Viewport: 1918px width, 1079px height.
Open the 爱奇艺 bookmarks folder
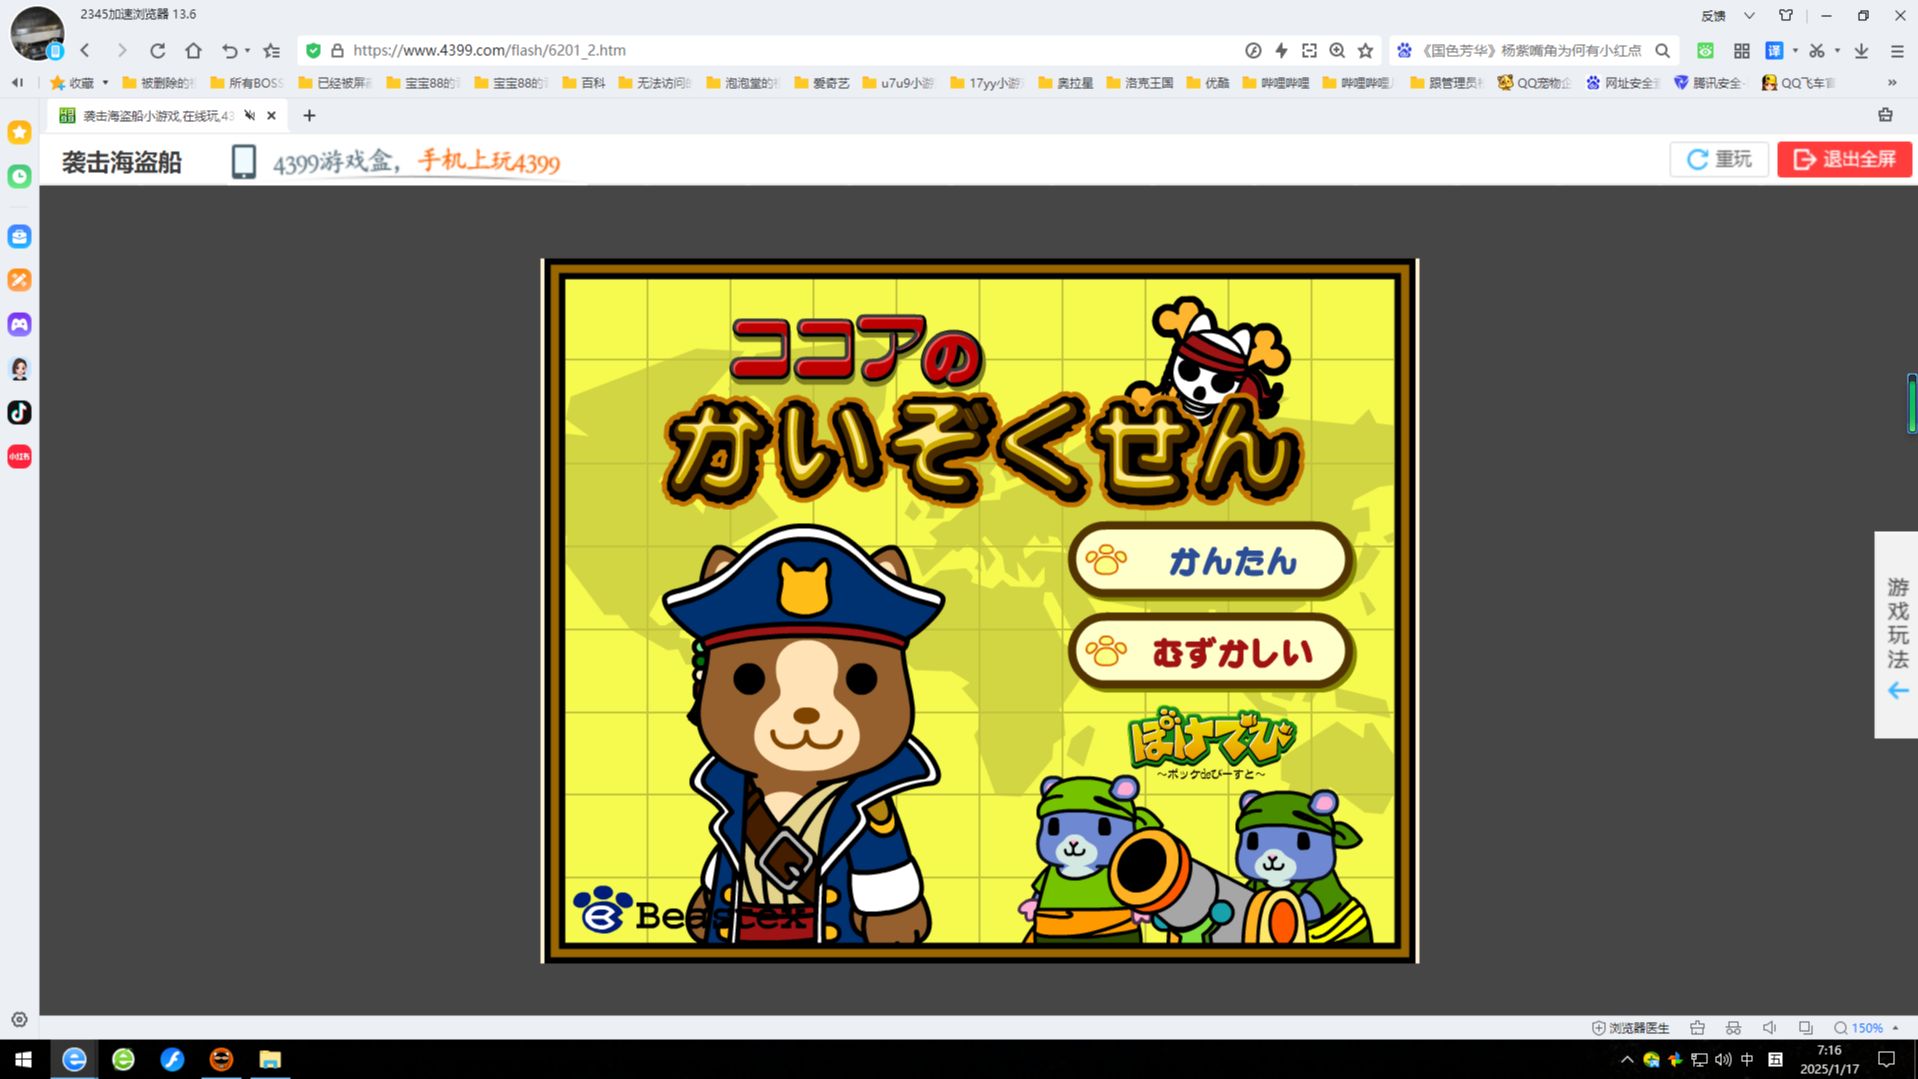(822, 82)
